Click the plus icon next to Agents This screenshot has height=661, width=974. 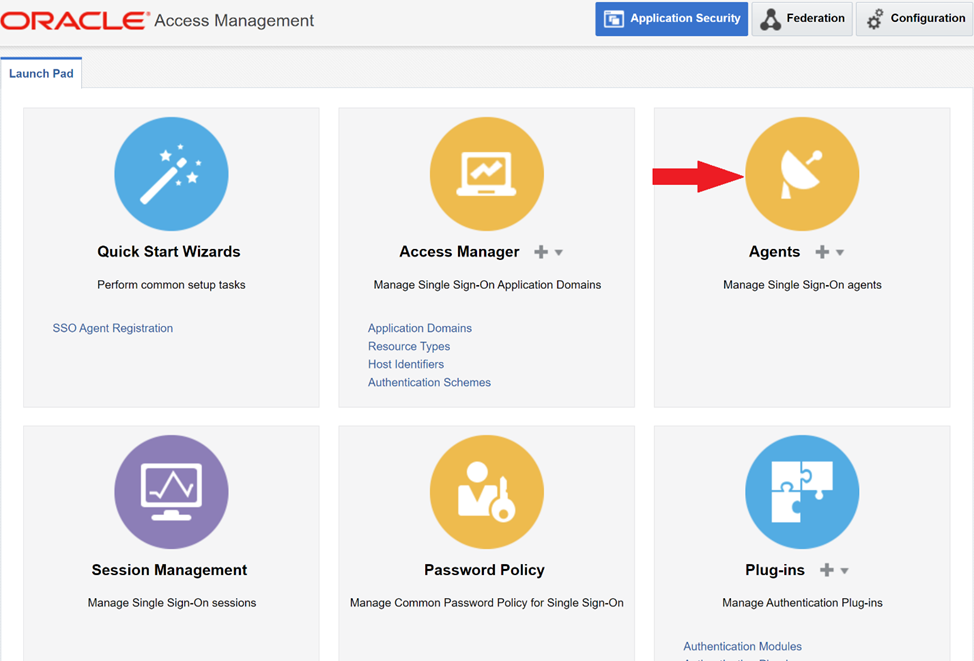(x=822, y=253)
